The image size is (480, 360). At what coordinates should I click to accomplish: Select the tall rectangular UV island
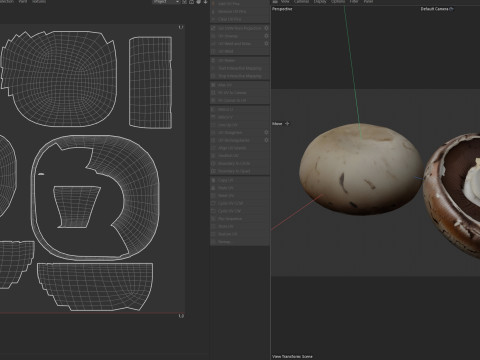point(151,82)
